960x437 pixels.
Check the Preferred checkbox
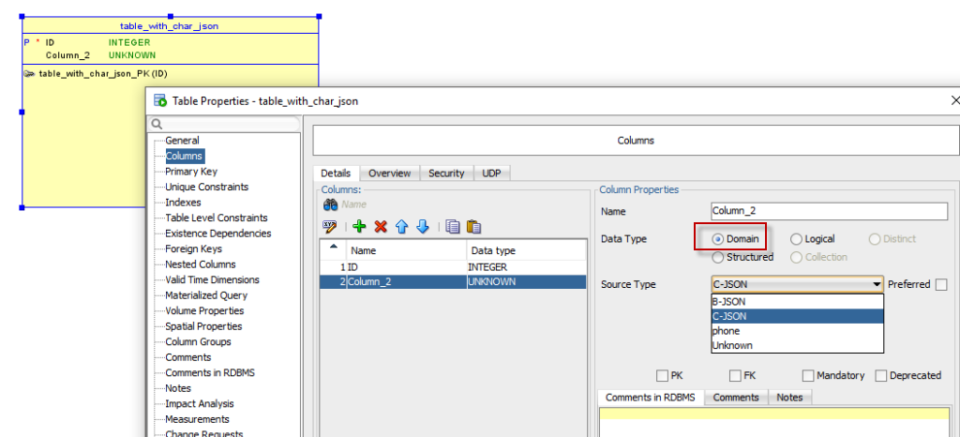point(941,285)
